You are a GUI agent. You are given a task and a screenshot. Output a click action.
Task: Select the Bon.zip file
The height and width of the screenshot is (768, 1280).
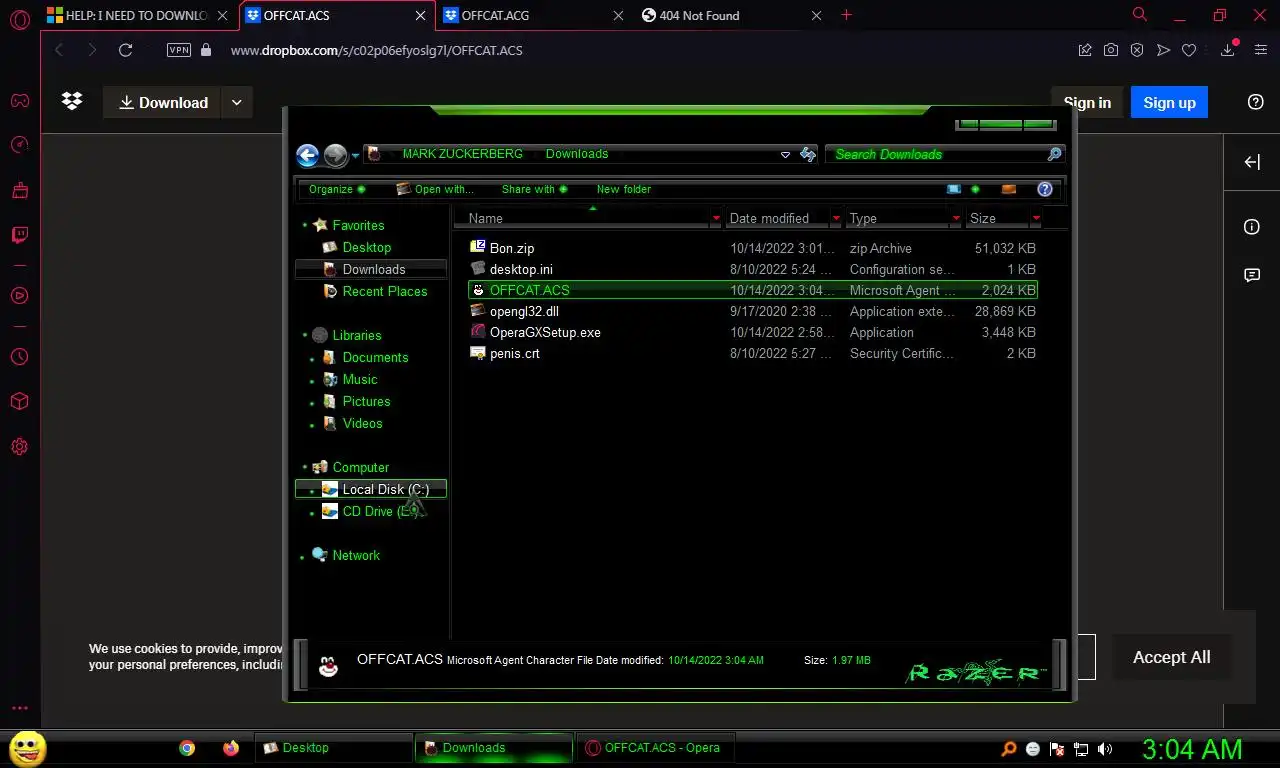(x=512, y=248)
